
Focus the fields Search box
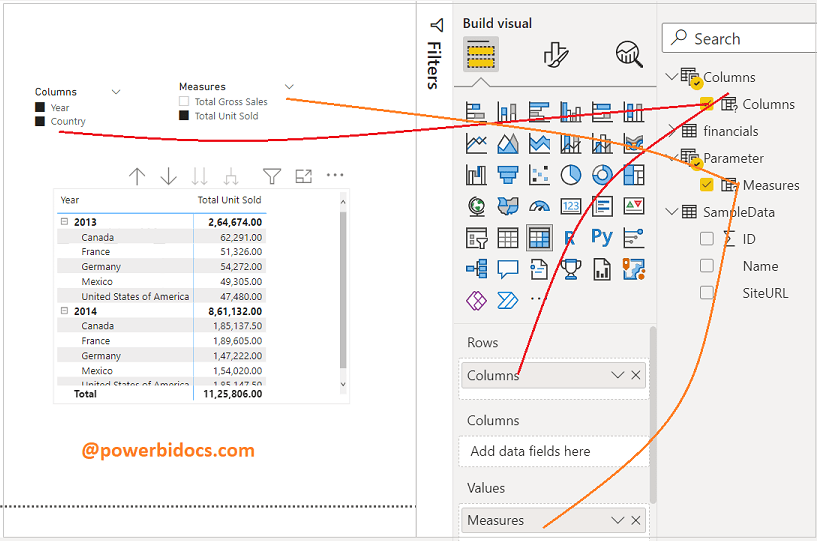coord(739,38)
